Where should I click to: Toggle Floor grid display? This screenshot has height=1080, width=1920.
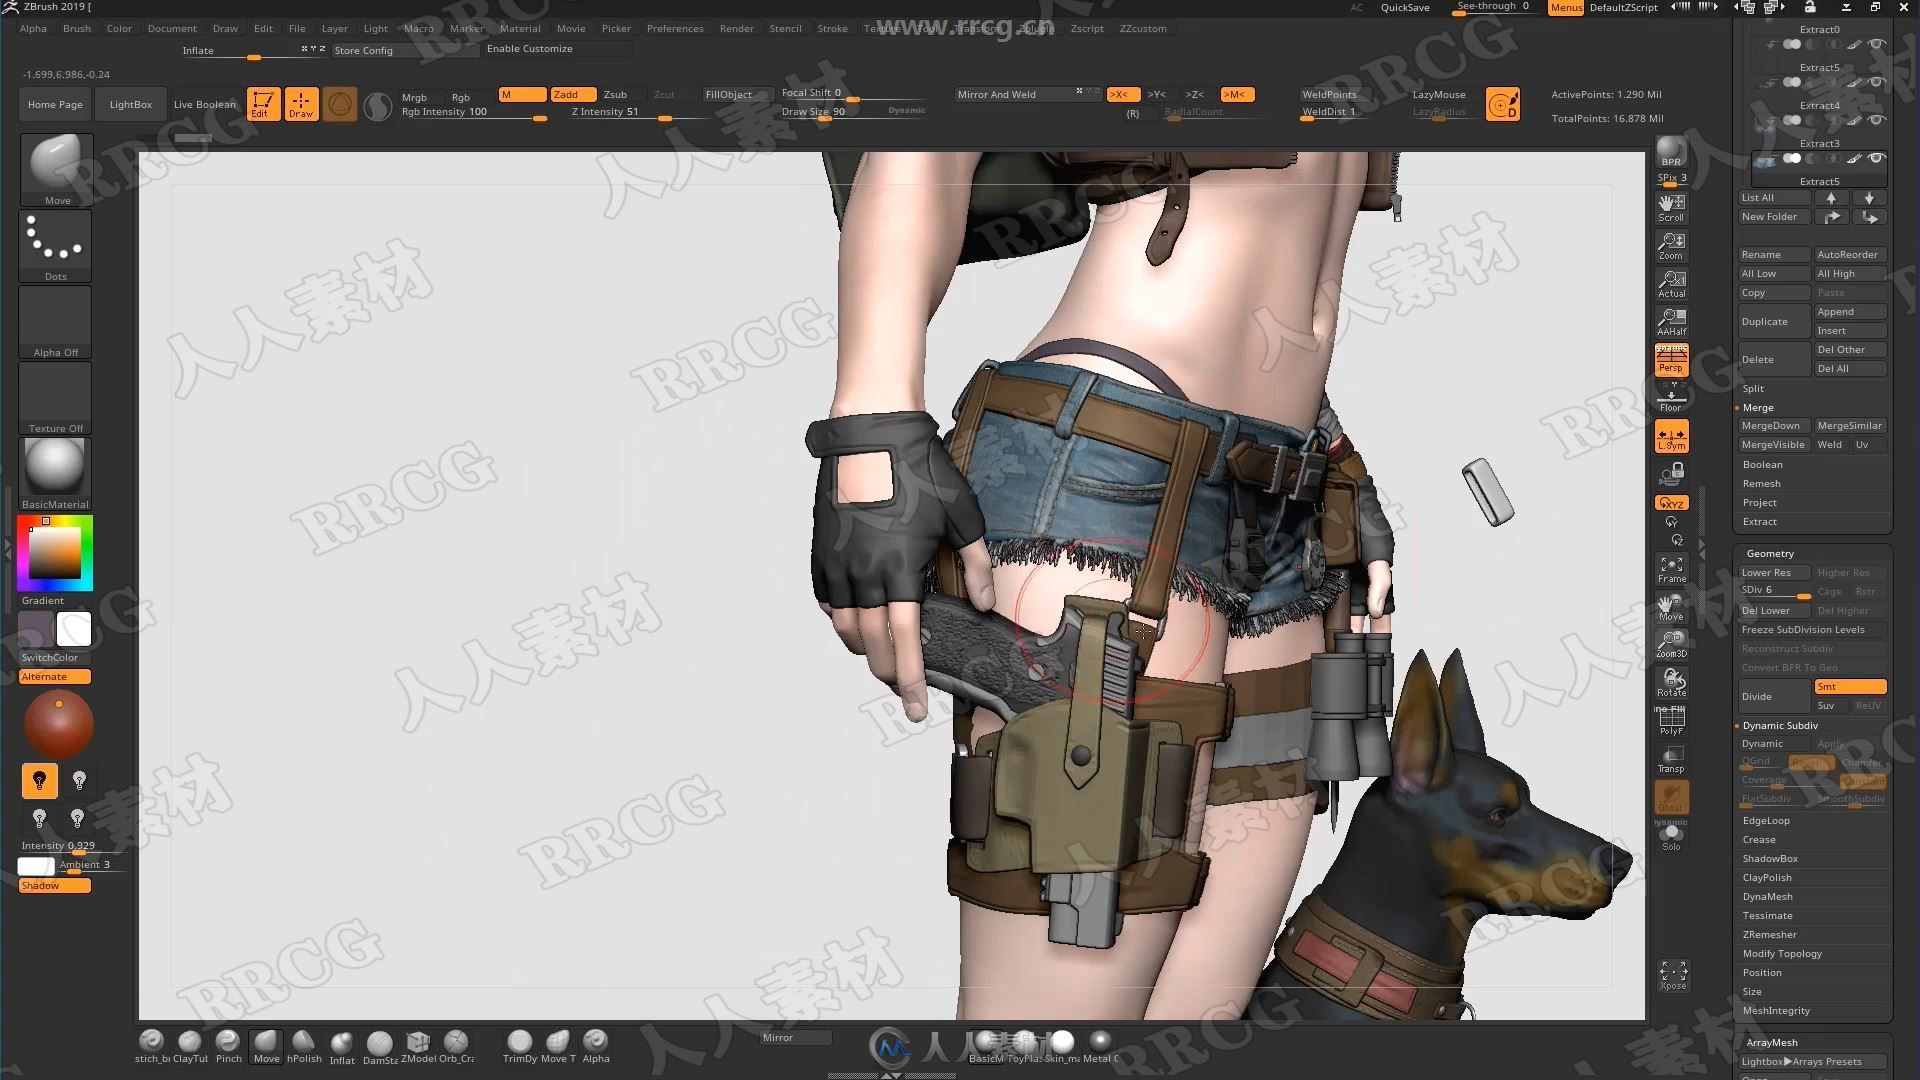click(x=1671, y=398)
